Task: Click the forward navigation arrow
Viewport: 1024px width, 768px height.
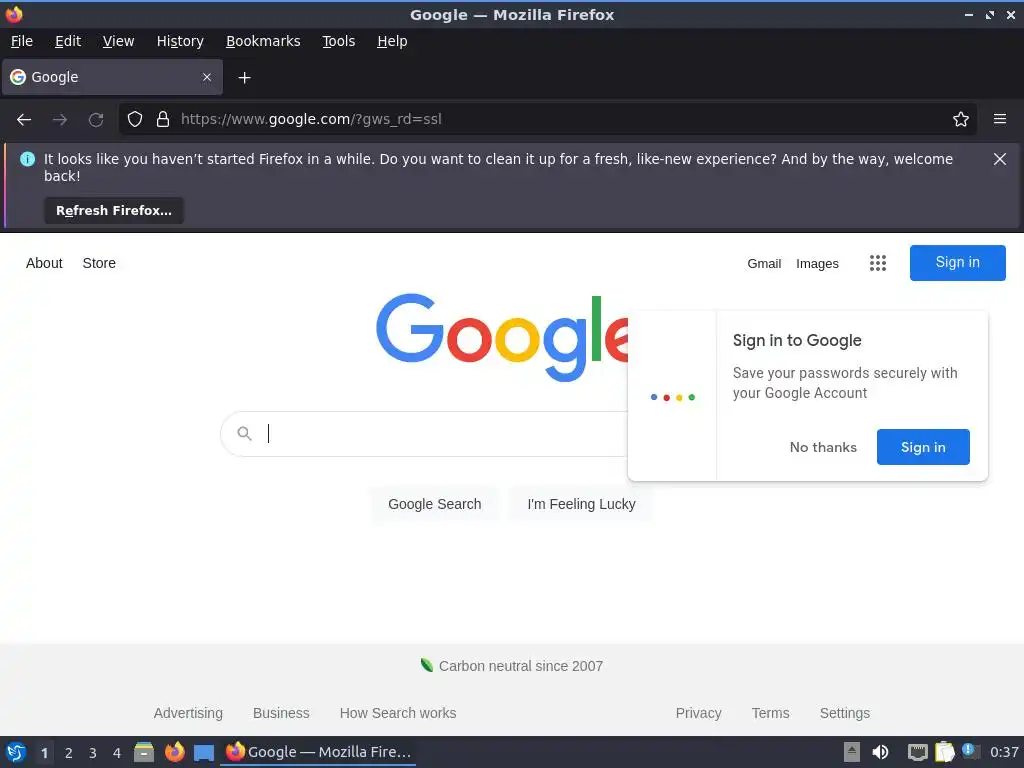Action: tap(60, 120)
